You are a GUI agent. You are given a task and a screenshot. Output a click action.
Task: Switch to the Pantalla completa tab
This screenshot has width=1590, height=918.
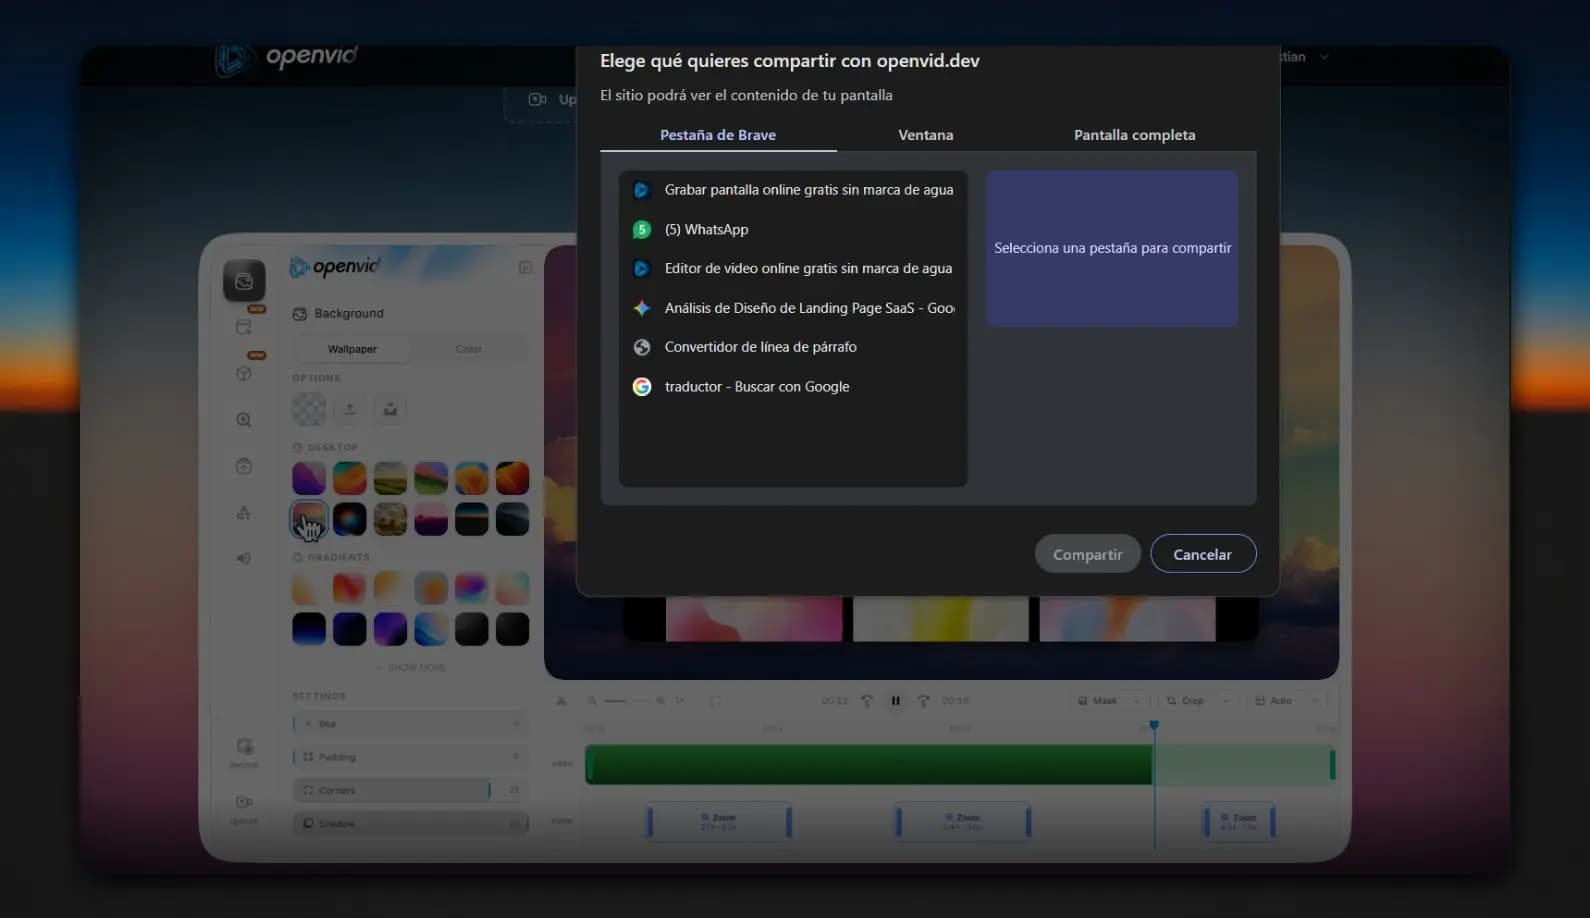coord(1135,135)
